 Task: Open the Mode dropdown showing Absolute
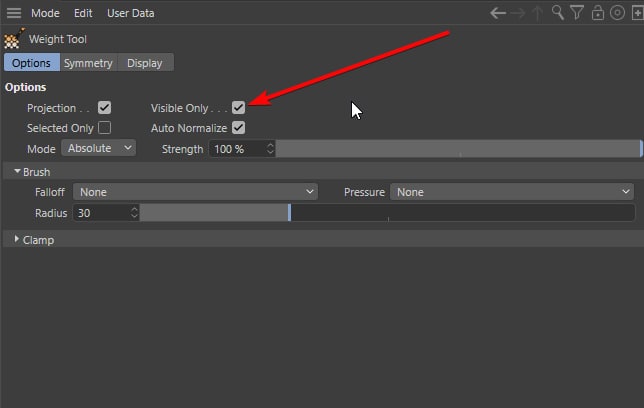click(99, 148)
